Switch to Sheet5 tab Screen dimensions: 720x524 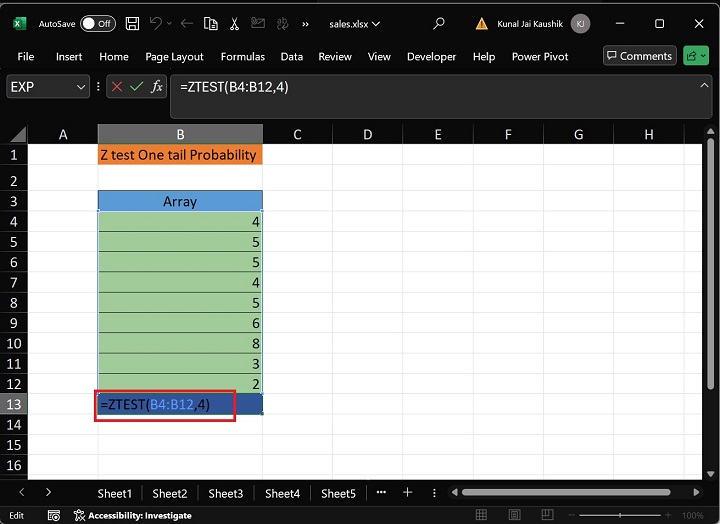(338, 494)
